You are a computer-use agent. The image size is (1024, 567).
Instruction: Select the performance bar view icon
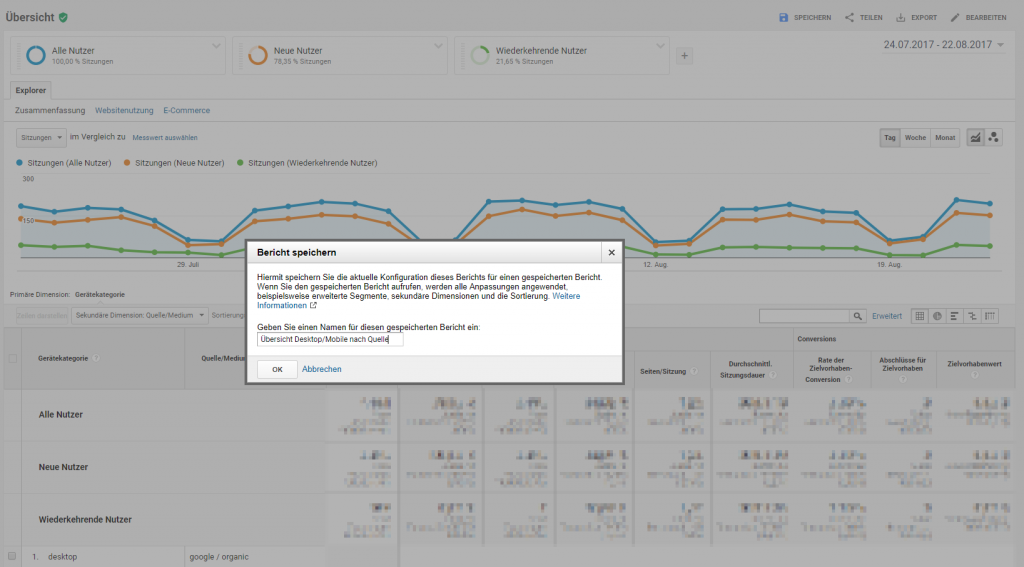(955, 316)
